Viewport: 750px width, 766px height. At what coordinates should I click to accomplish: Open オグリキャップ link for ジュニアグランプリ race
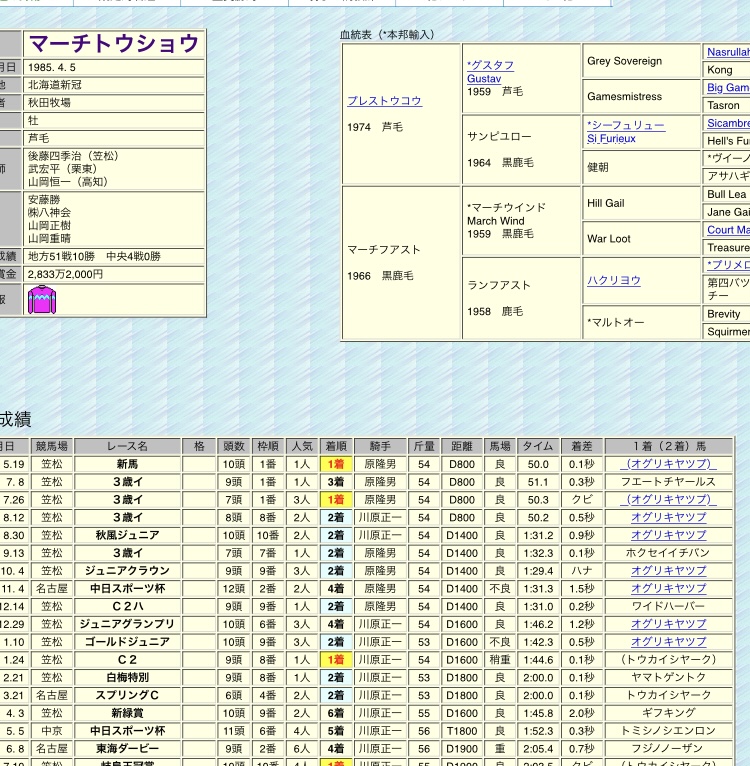pos(668,624)
